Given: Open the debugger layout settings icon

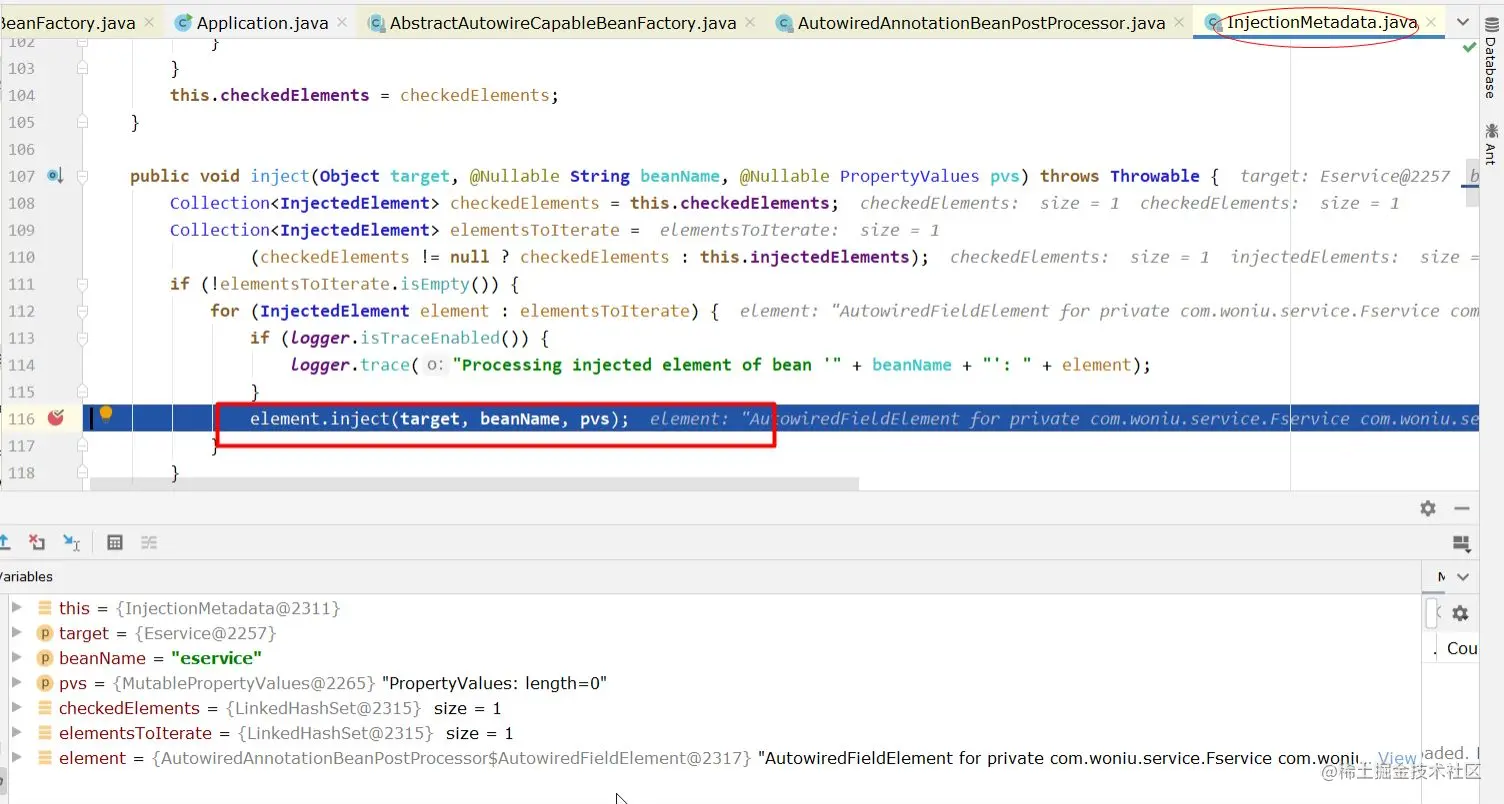Looking at the screenshot, I should (1462, 543).
